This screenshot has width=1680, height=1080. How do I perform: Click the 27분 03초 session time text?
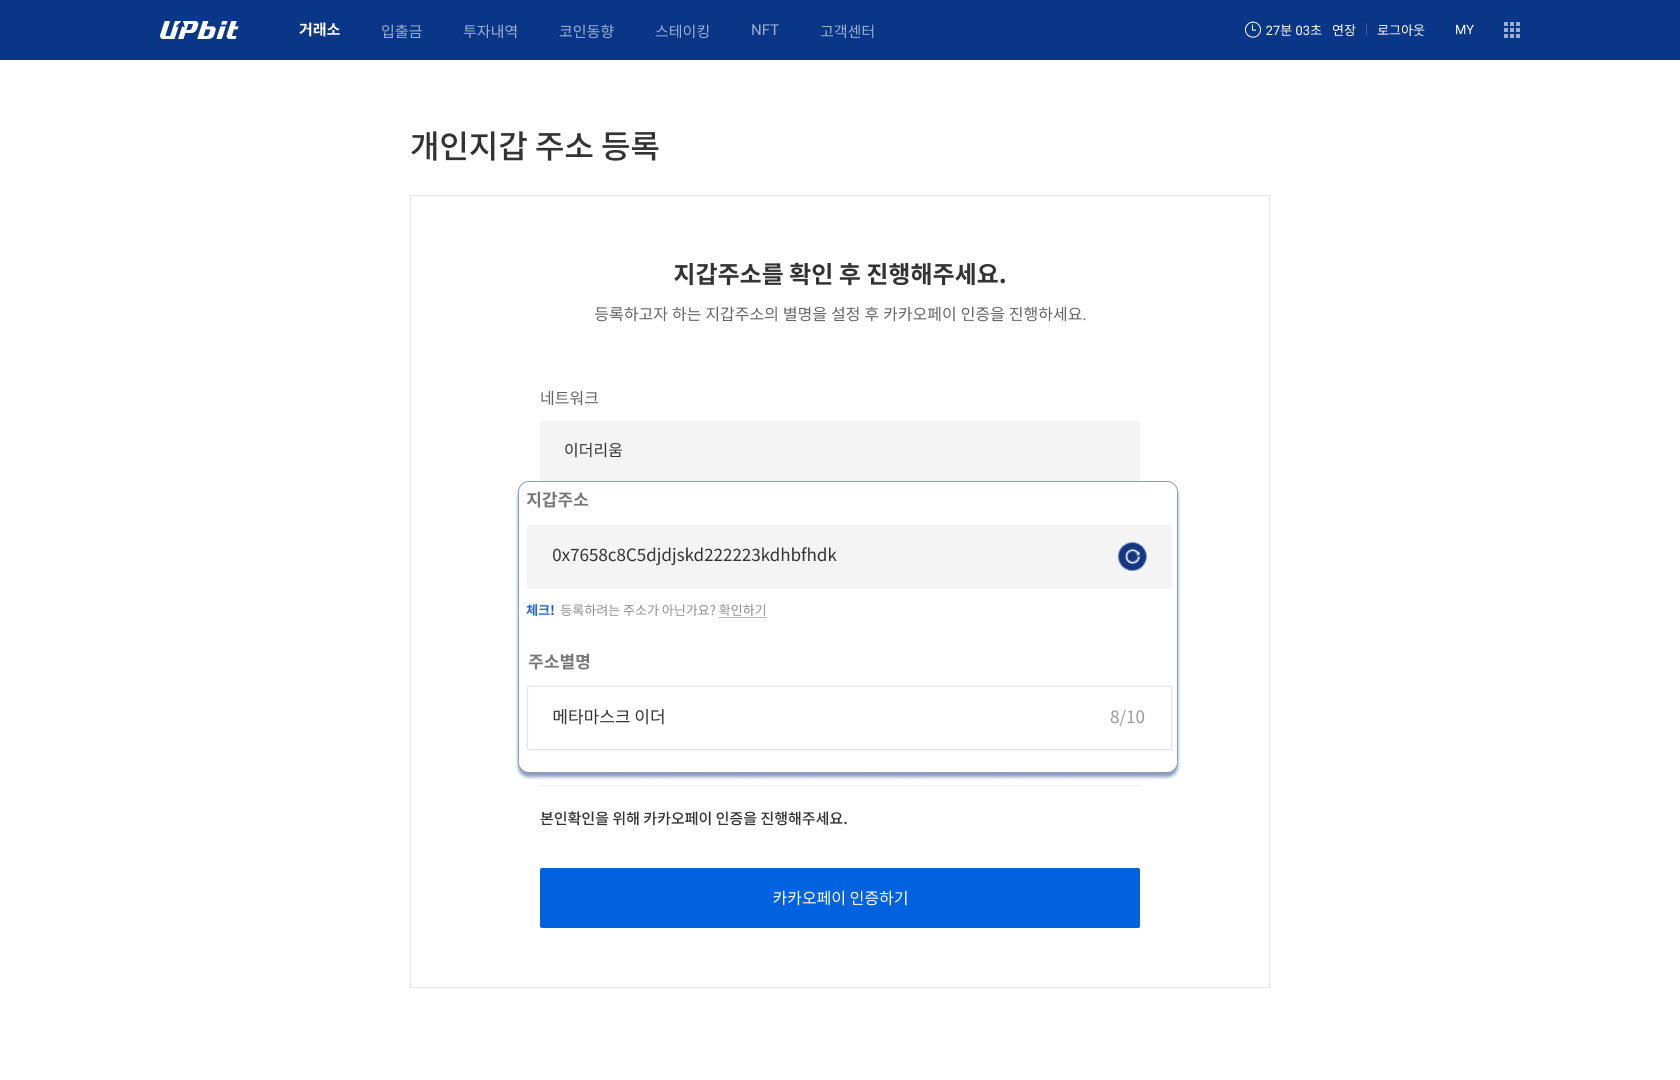point(1293,30)
